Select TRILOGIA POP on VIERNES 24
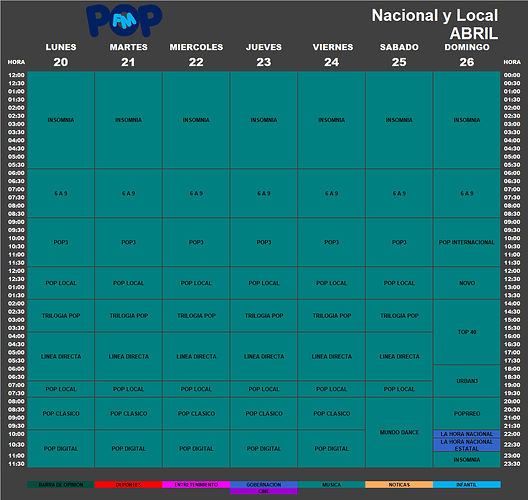Viewport: 528px width, 500px height. pyautogui.click(x=332, y=315)
